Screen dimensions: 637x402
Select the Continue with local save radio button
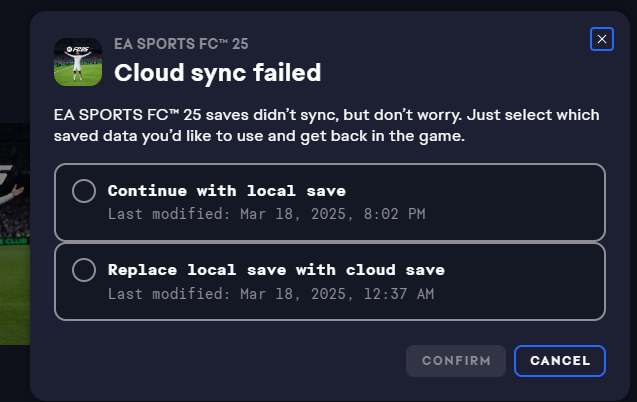(x=85, y=191)
